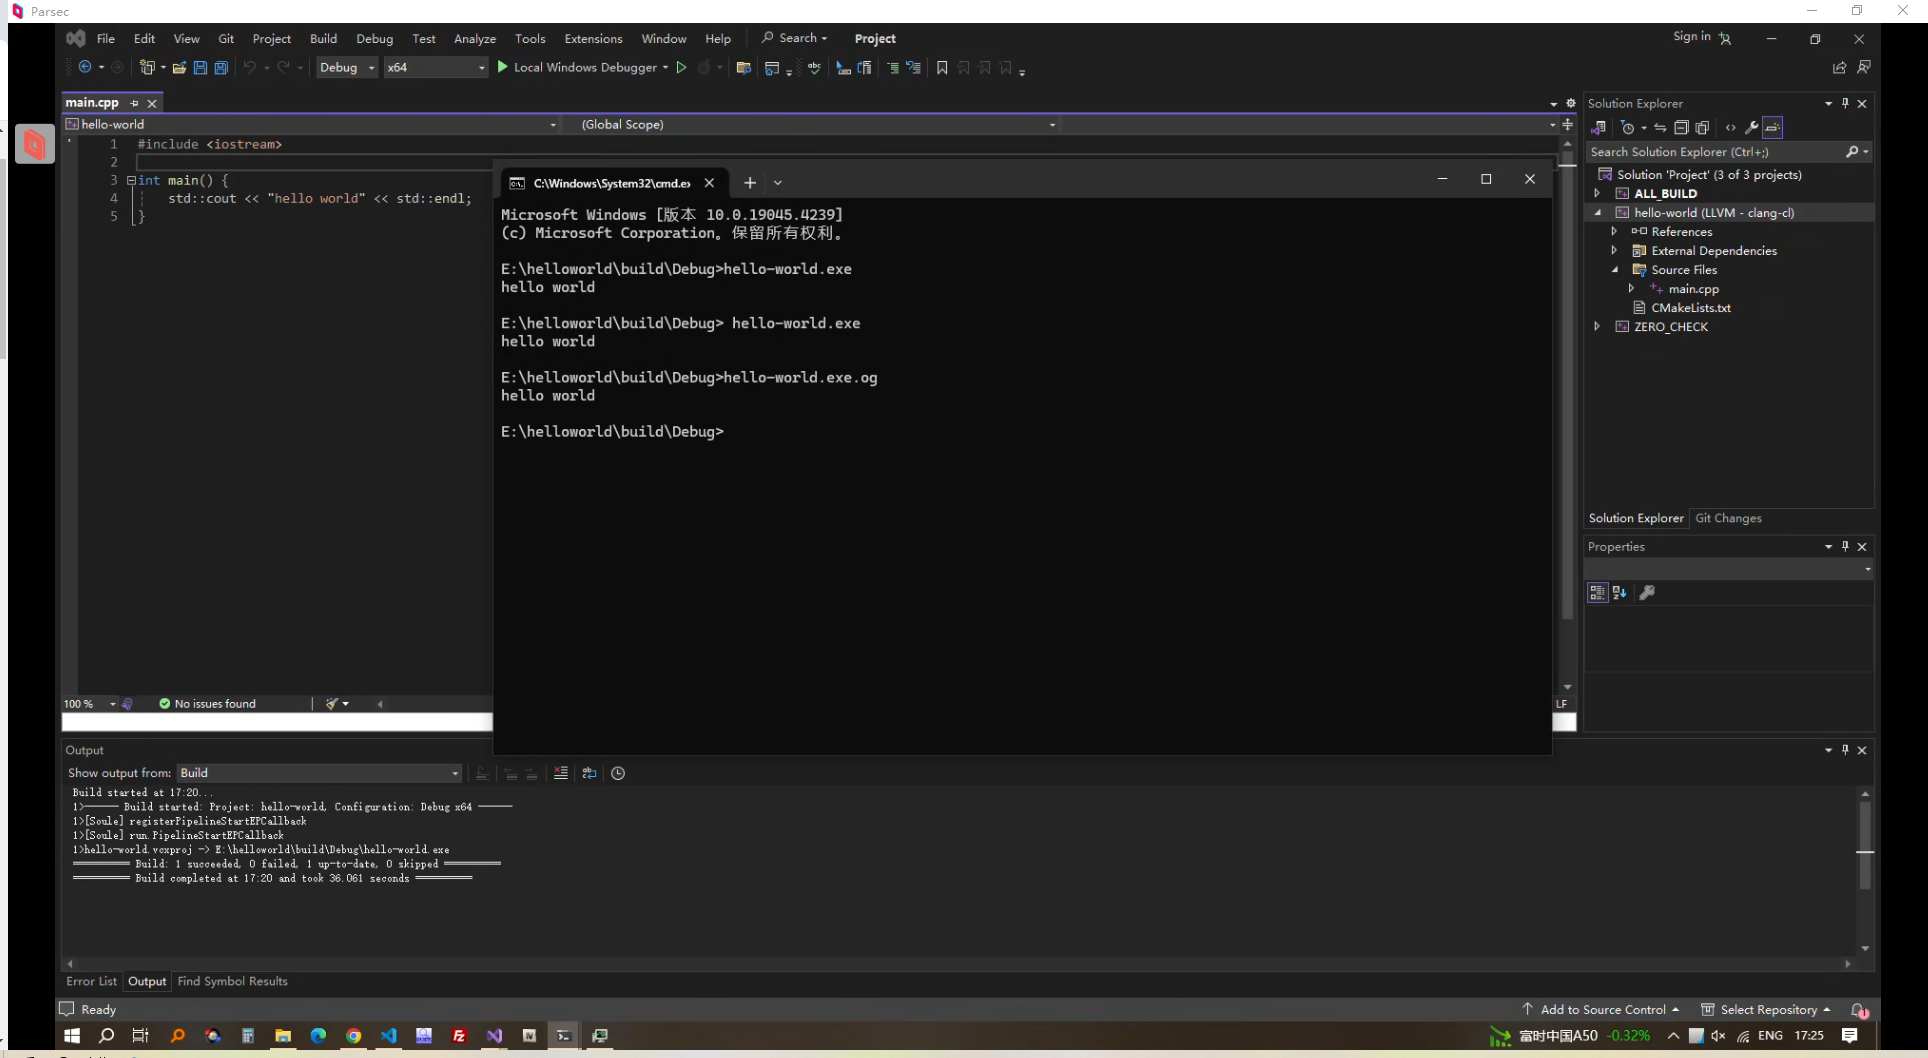Screen dimensions: 1928x1058
Task: Toggle Auto Hide pin on Properties panel
Action: [x=1845, y=546]
